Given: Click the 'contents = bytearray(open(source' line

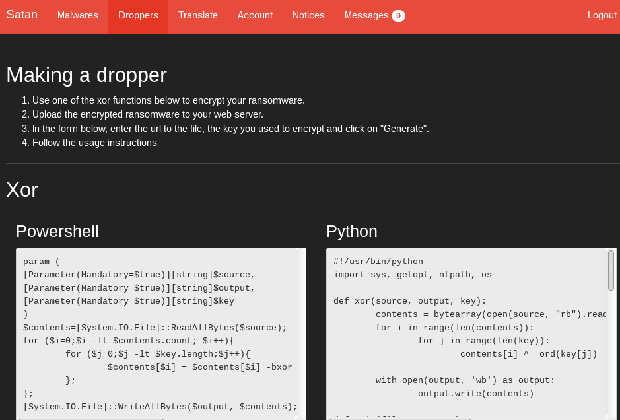Looking at the screenshot, I should tap(491, 314).
